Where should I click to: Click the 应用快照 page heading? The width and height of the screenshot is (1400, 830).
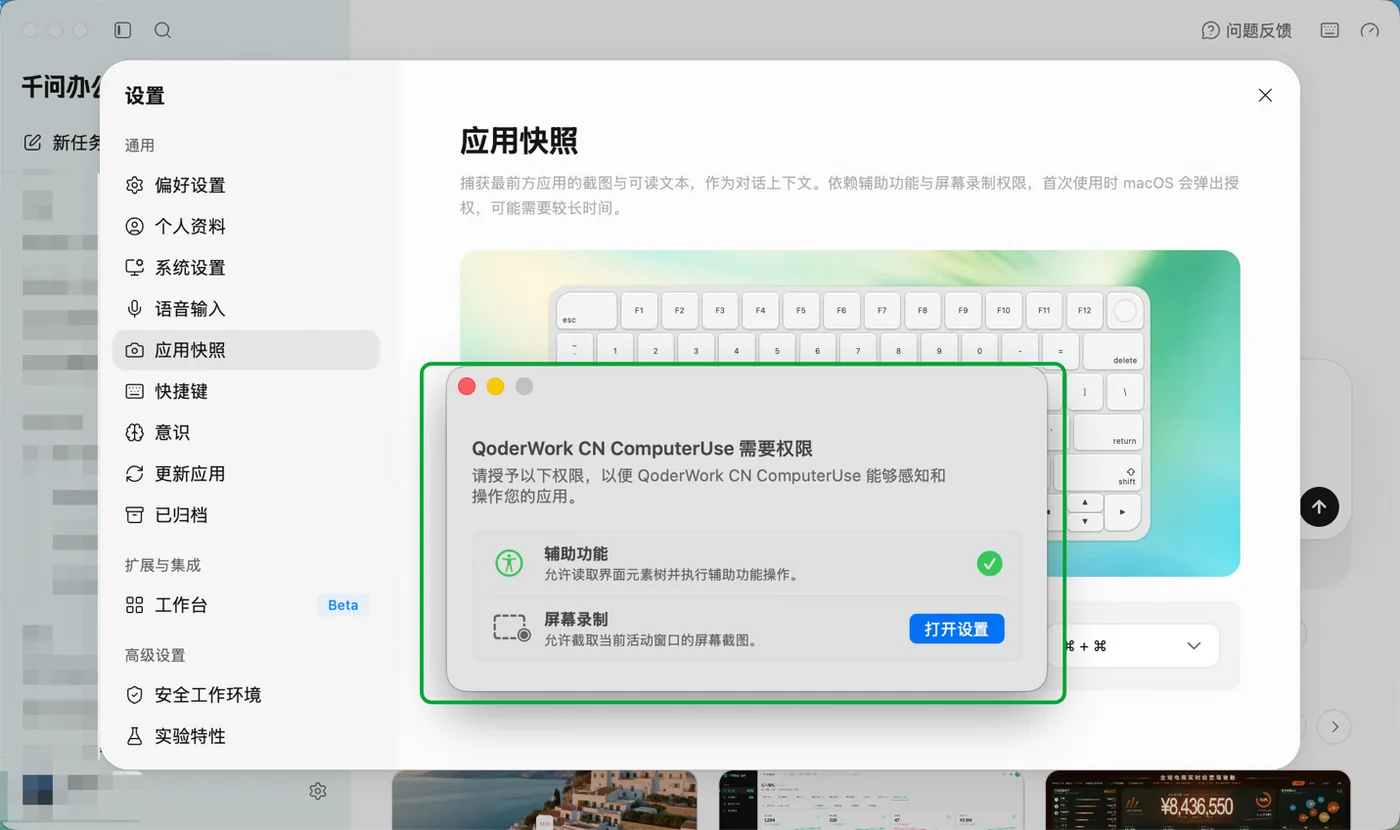click(x=519, y=141)
